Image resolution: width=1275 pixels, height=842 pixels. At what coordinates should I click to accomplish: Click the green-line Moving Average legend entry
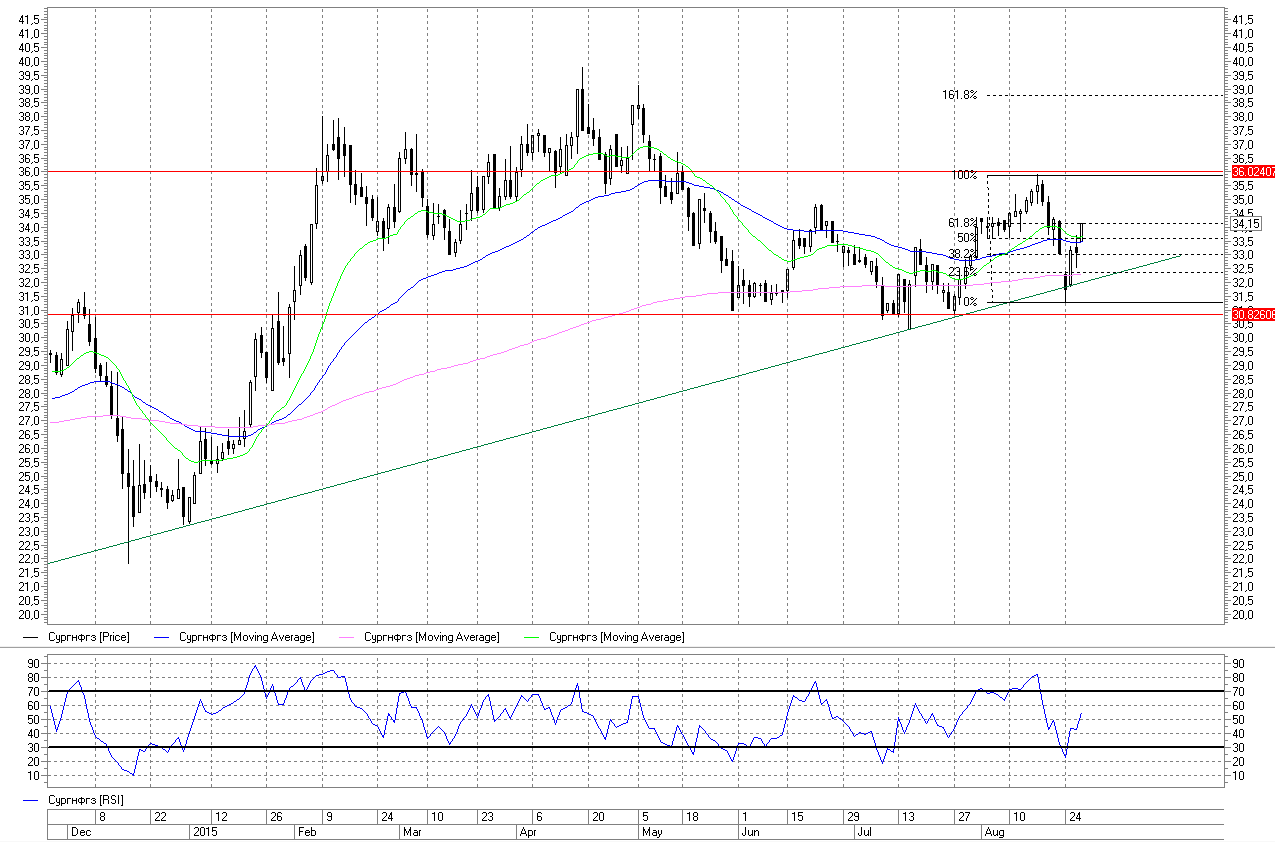[616, 637]
